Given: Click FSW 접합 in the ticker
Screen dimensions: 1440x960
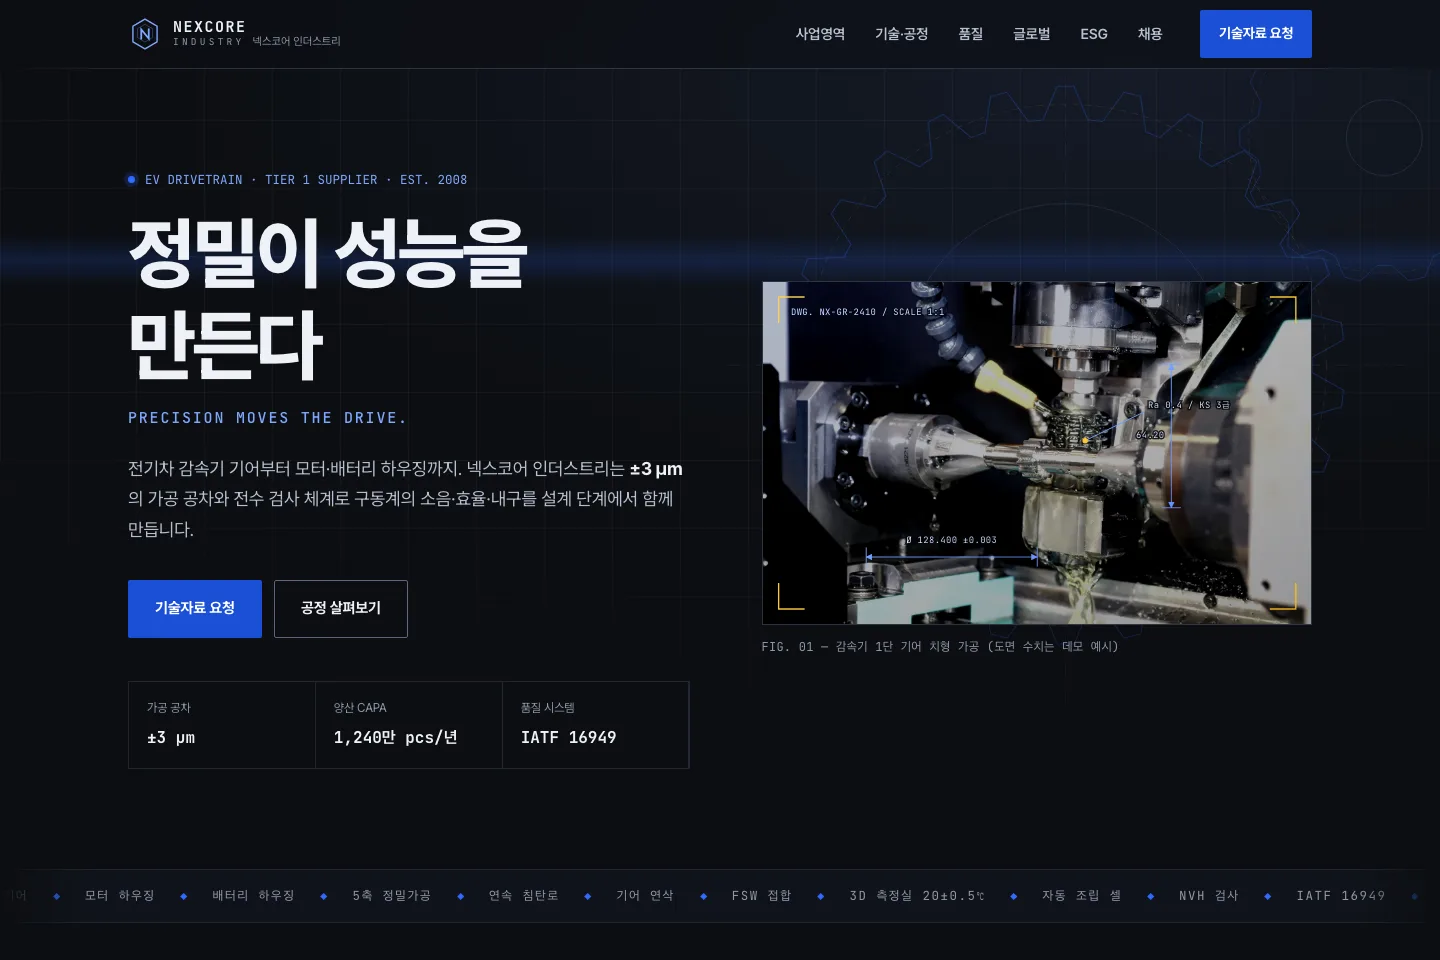Looking at the screenshot, I should click(762, 896).
